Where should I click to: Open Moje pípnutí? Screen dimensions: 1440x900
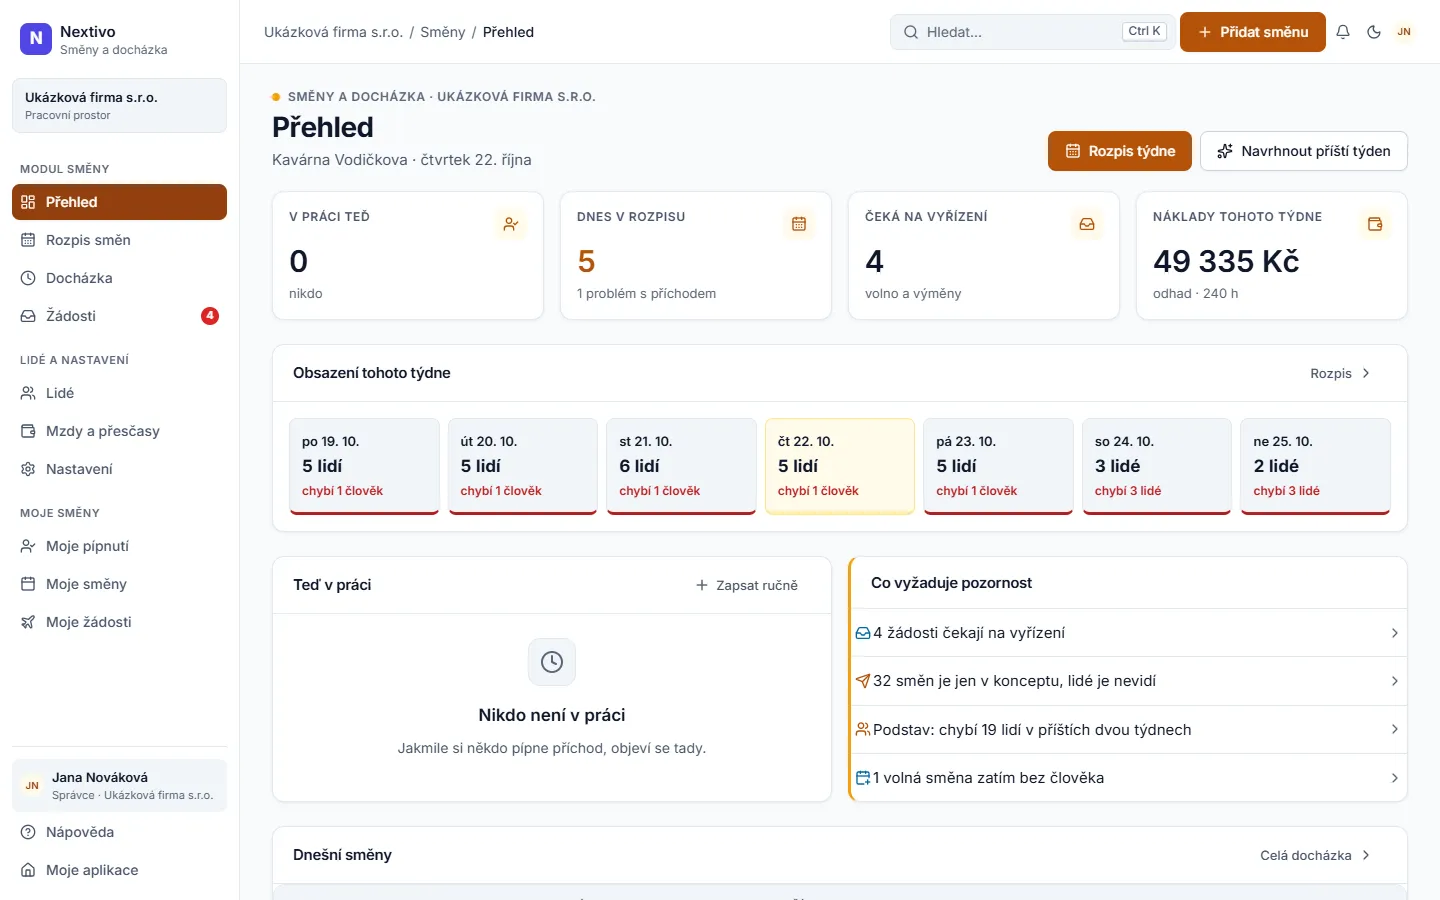coord(119,546)
